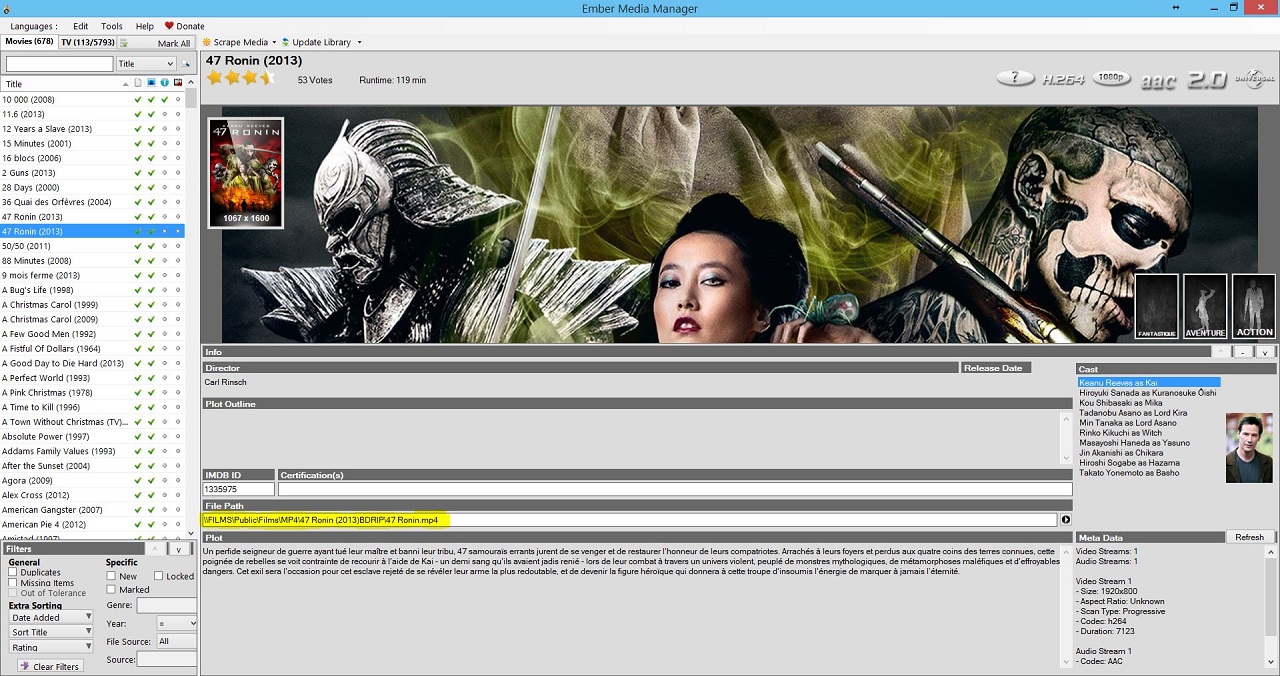Check the Missing Items filter
The width and height of the screenshot is (1280, 676).
13,583
